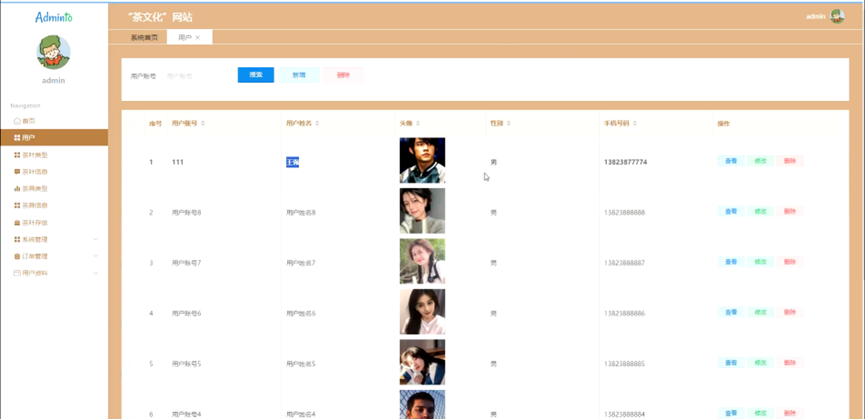The width and height of the screenshot is (865, 419).
Task: Click 查看 in the 用户账号6 row
Action: 730,312
